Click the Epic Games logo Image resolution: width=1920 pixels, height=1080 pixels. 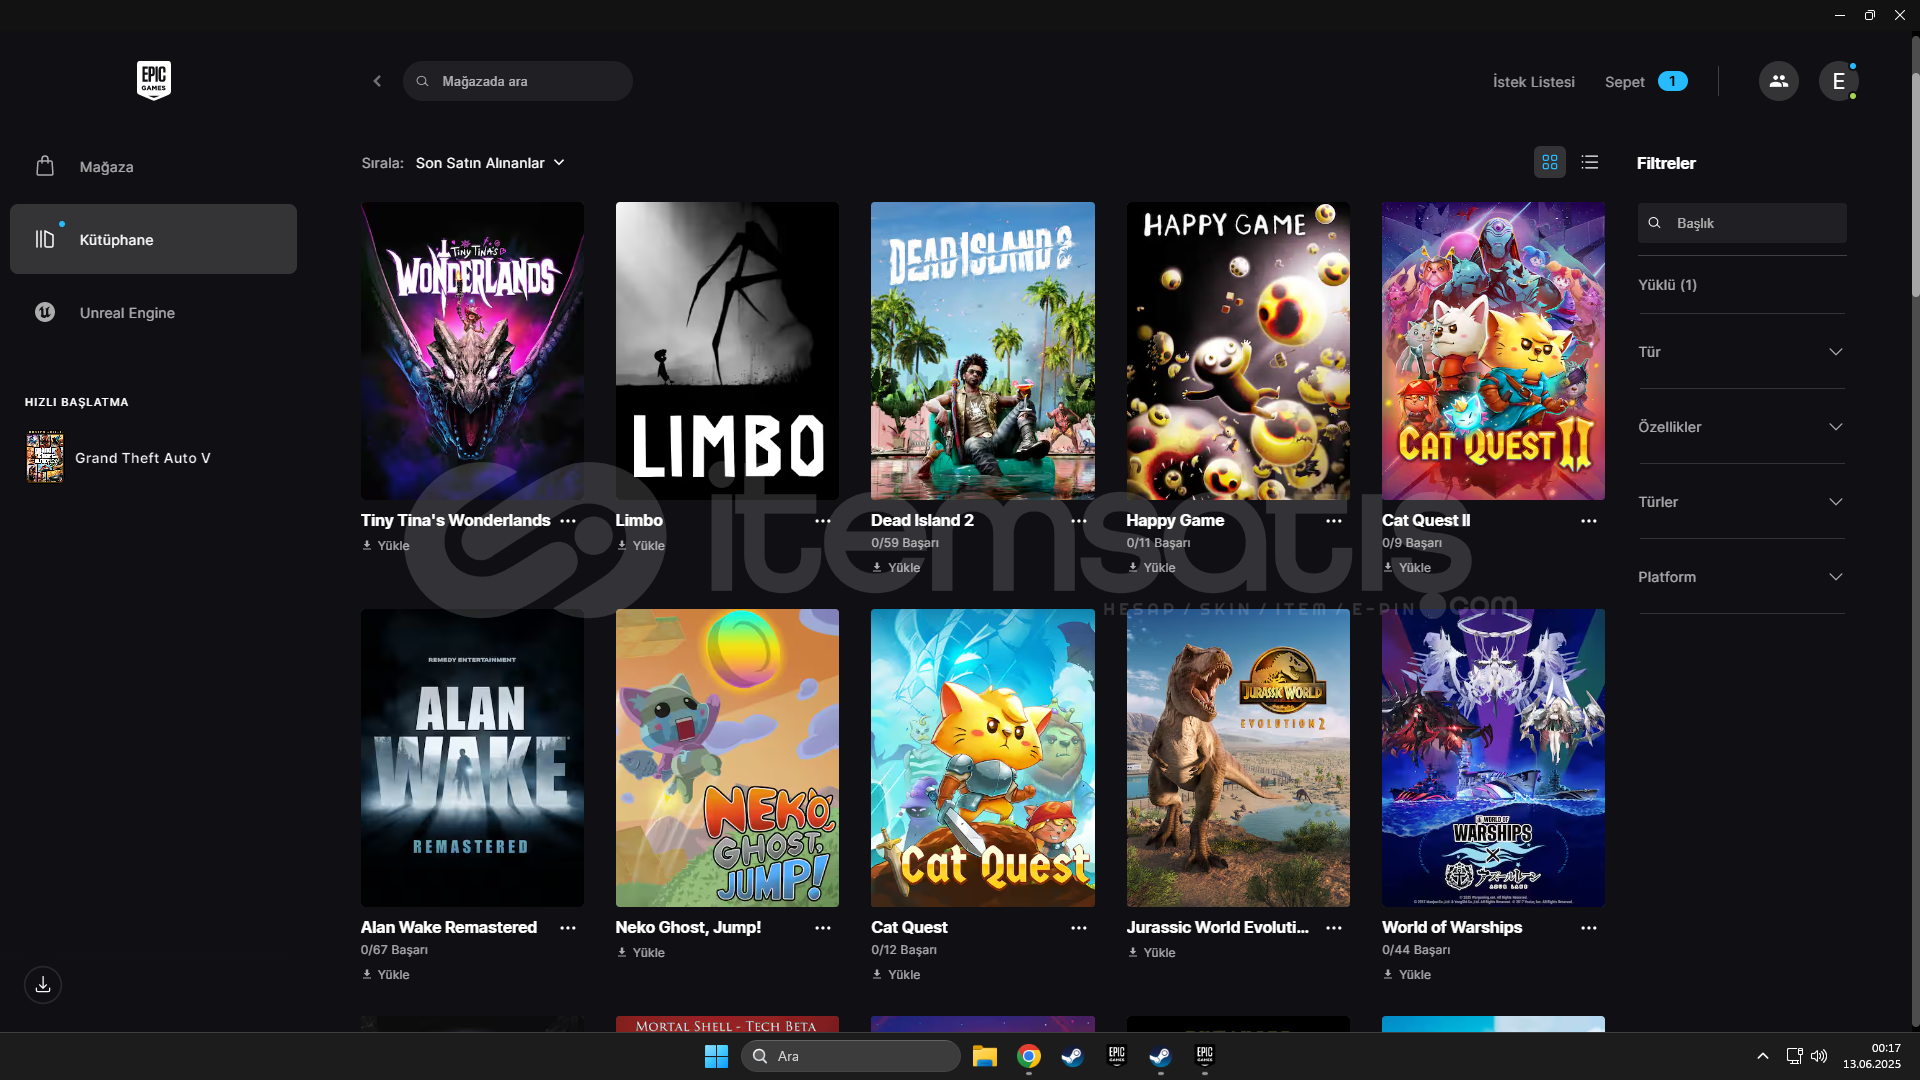[153, 81]
